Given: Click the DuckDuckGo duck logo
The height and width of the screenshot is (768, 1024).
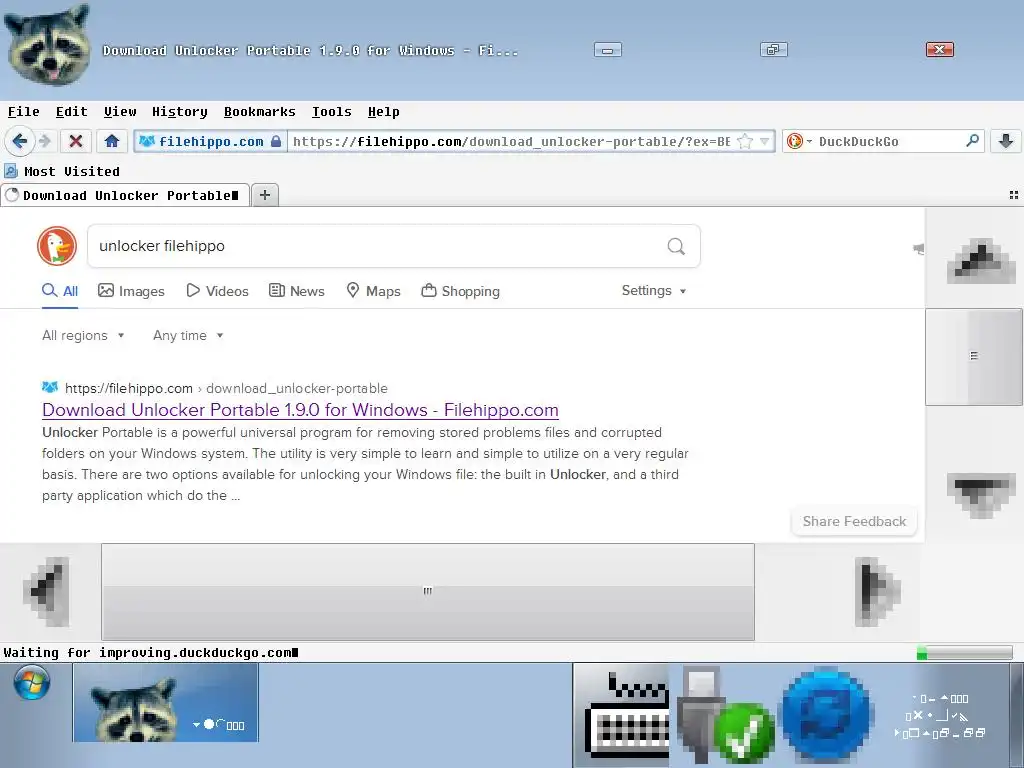Looking at the screenshot, I should tap(57, 246).
